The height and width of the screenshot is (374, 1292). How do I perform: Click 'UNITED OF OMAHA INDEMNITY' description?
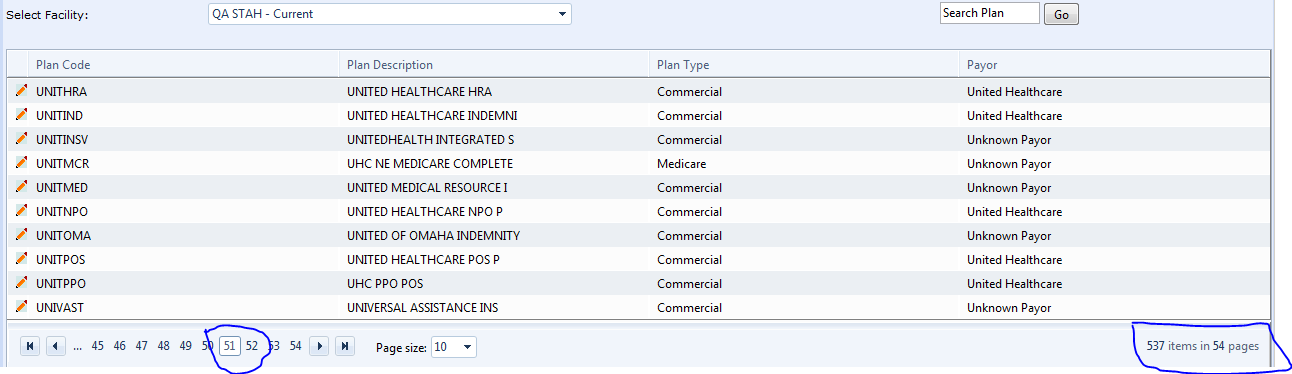tap(433, 236)
